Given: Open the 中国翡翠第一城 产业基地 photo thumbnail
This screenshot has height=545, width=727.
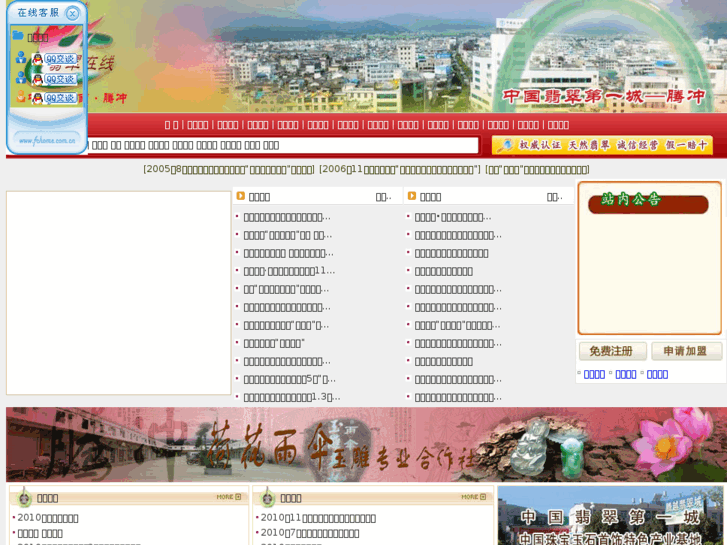Looking at the screenshot, I should coord(610,516).
